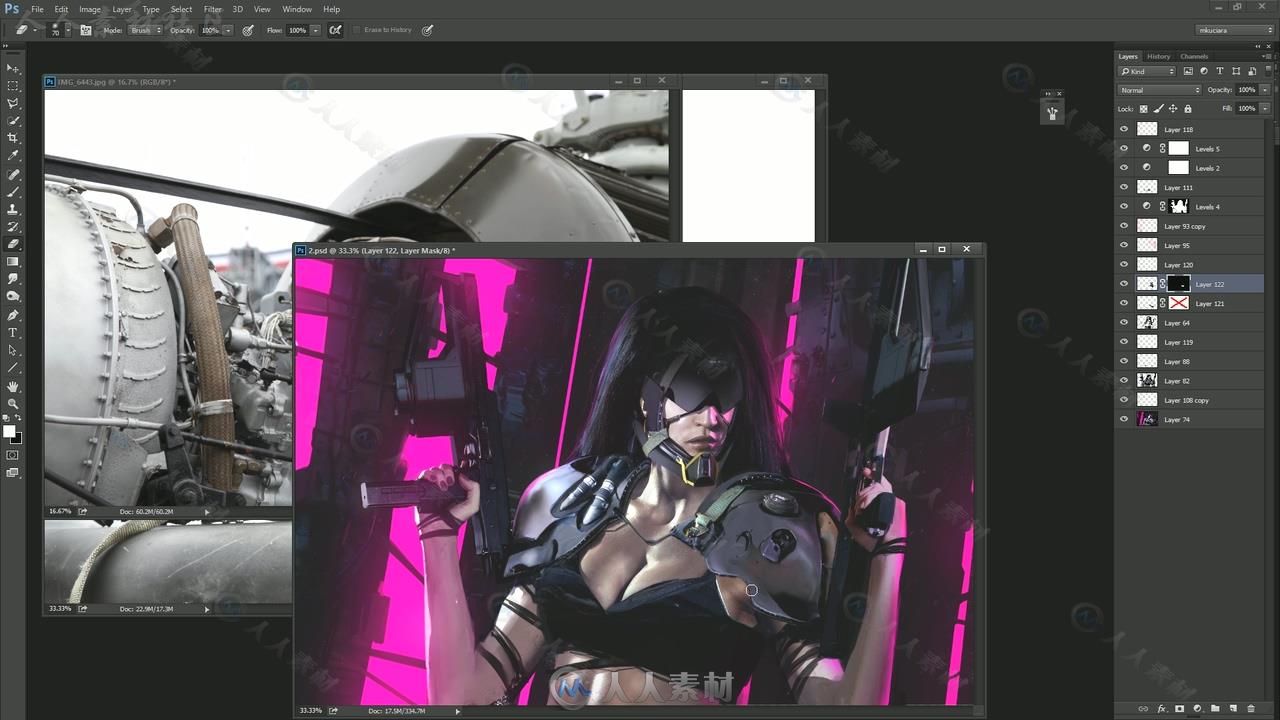
Task: Hide Layer 64
Action: [x=1124, y=323]
